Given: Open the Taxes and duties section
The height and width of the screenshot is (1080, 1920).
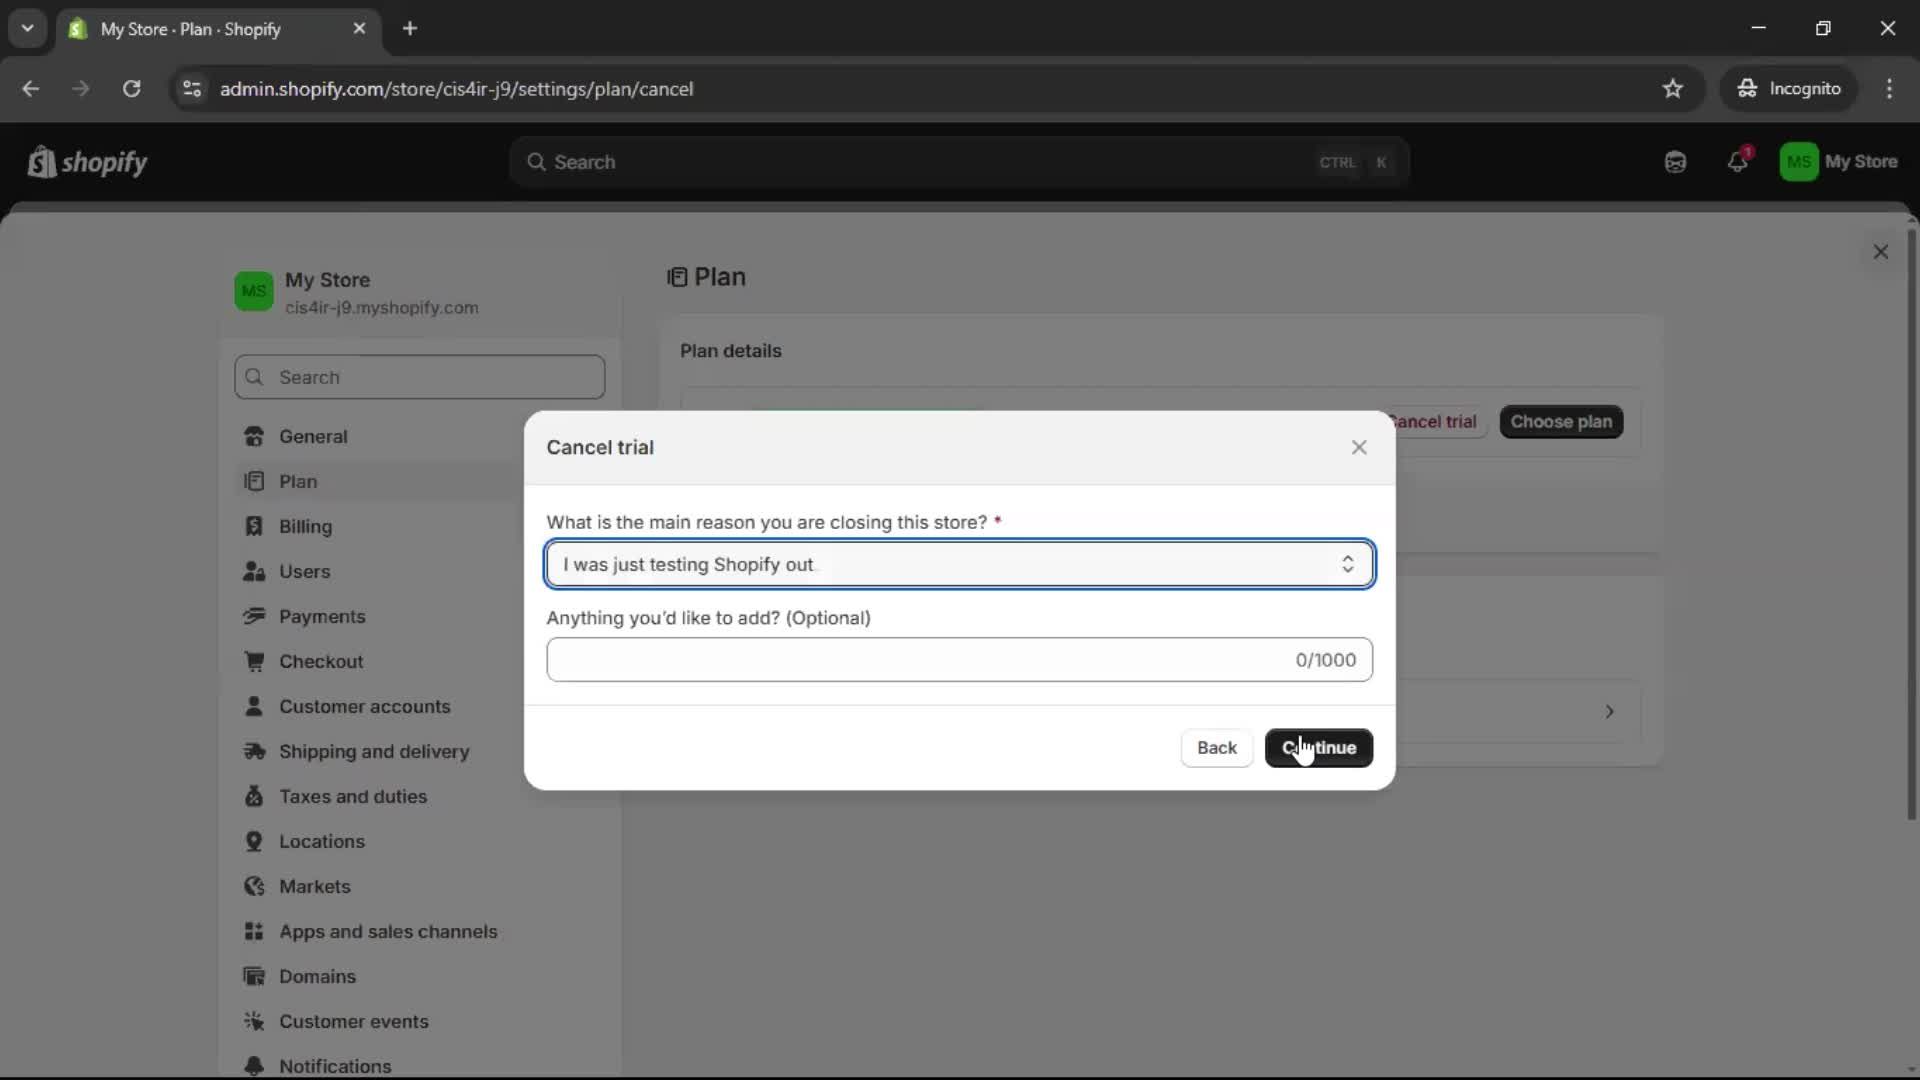Looking at the screenshot, I should coord(351,796).
